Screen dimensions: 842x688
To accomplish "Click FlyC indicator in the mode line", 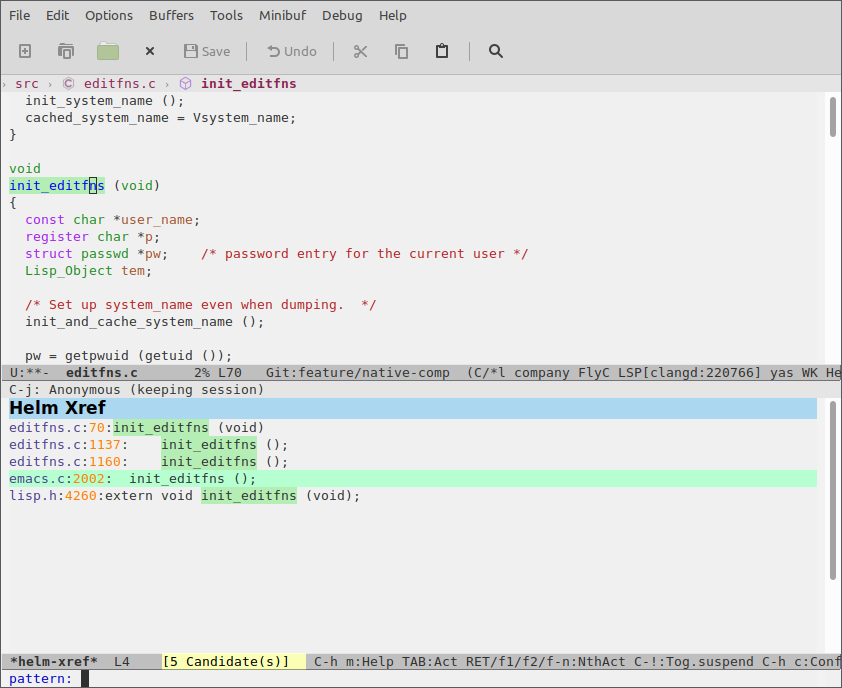I will click(593, 373).
